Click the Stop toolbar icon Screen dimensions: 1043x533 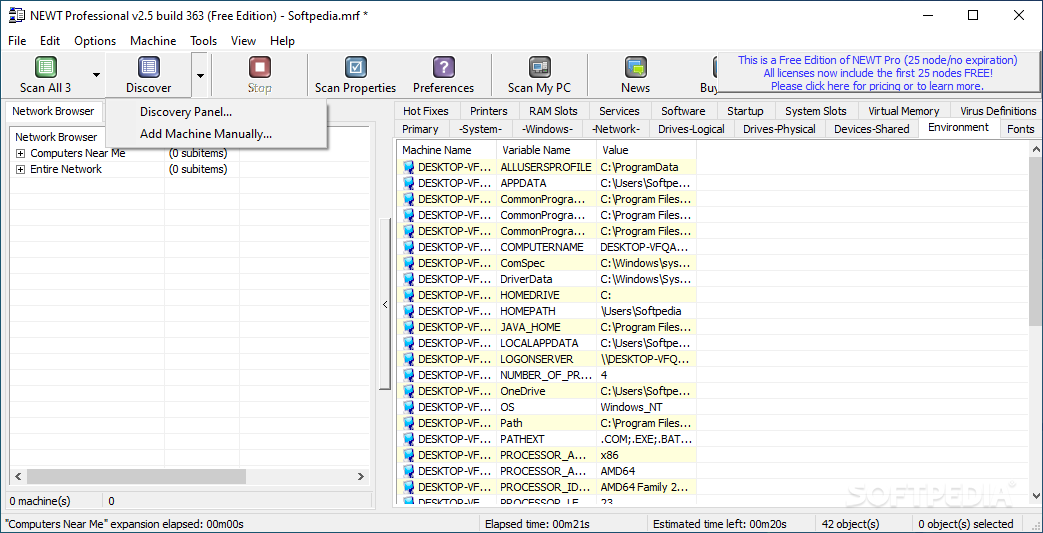tap(259, 67)
